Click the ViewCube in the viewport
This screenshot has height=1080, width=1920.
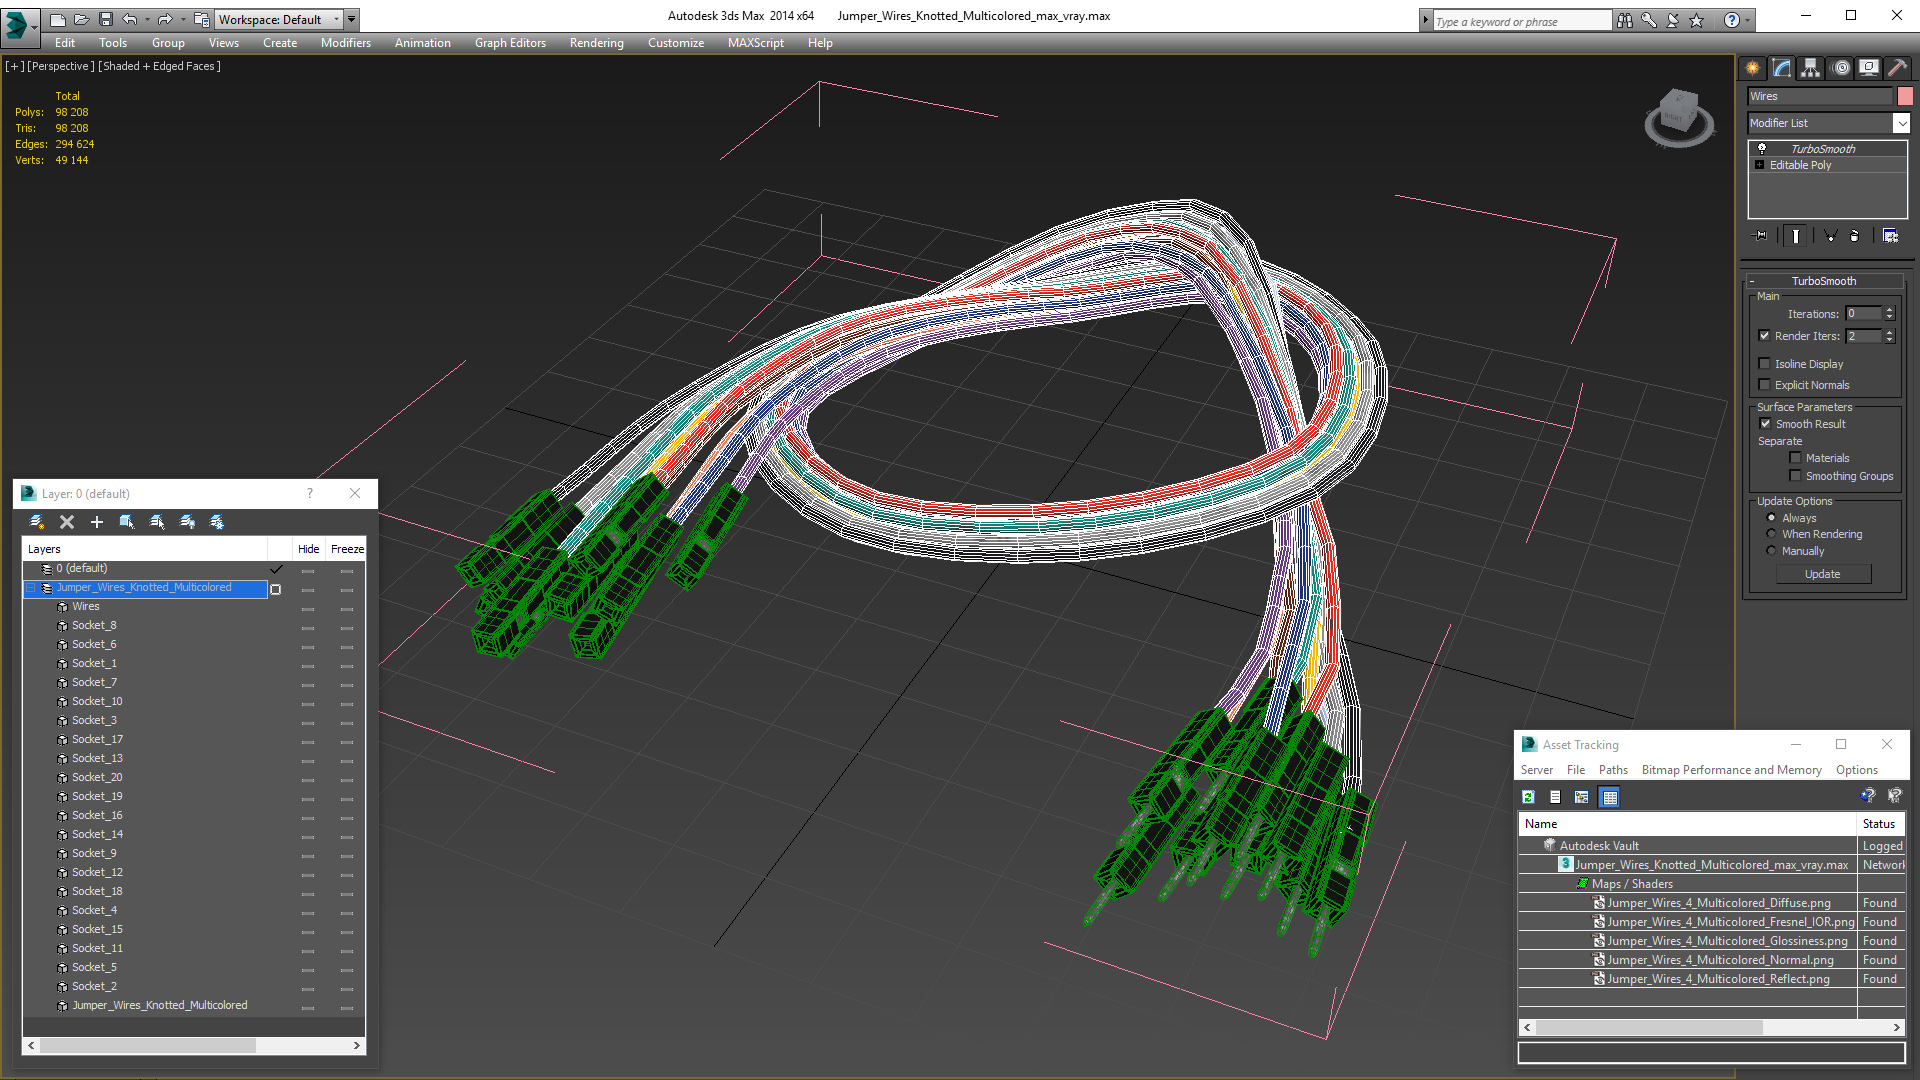[1679, 118]
